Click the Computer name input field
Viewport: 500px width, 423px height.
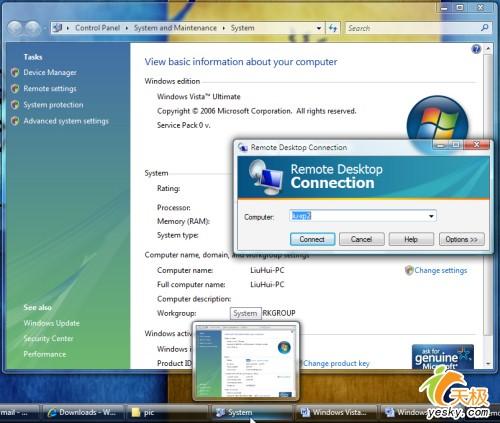(358, 216)
